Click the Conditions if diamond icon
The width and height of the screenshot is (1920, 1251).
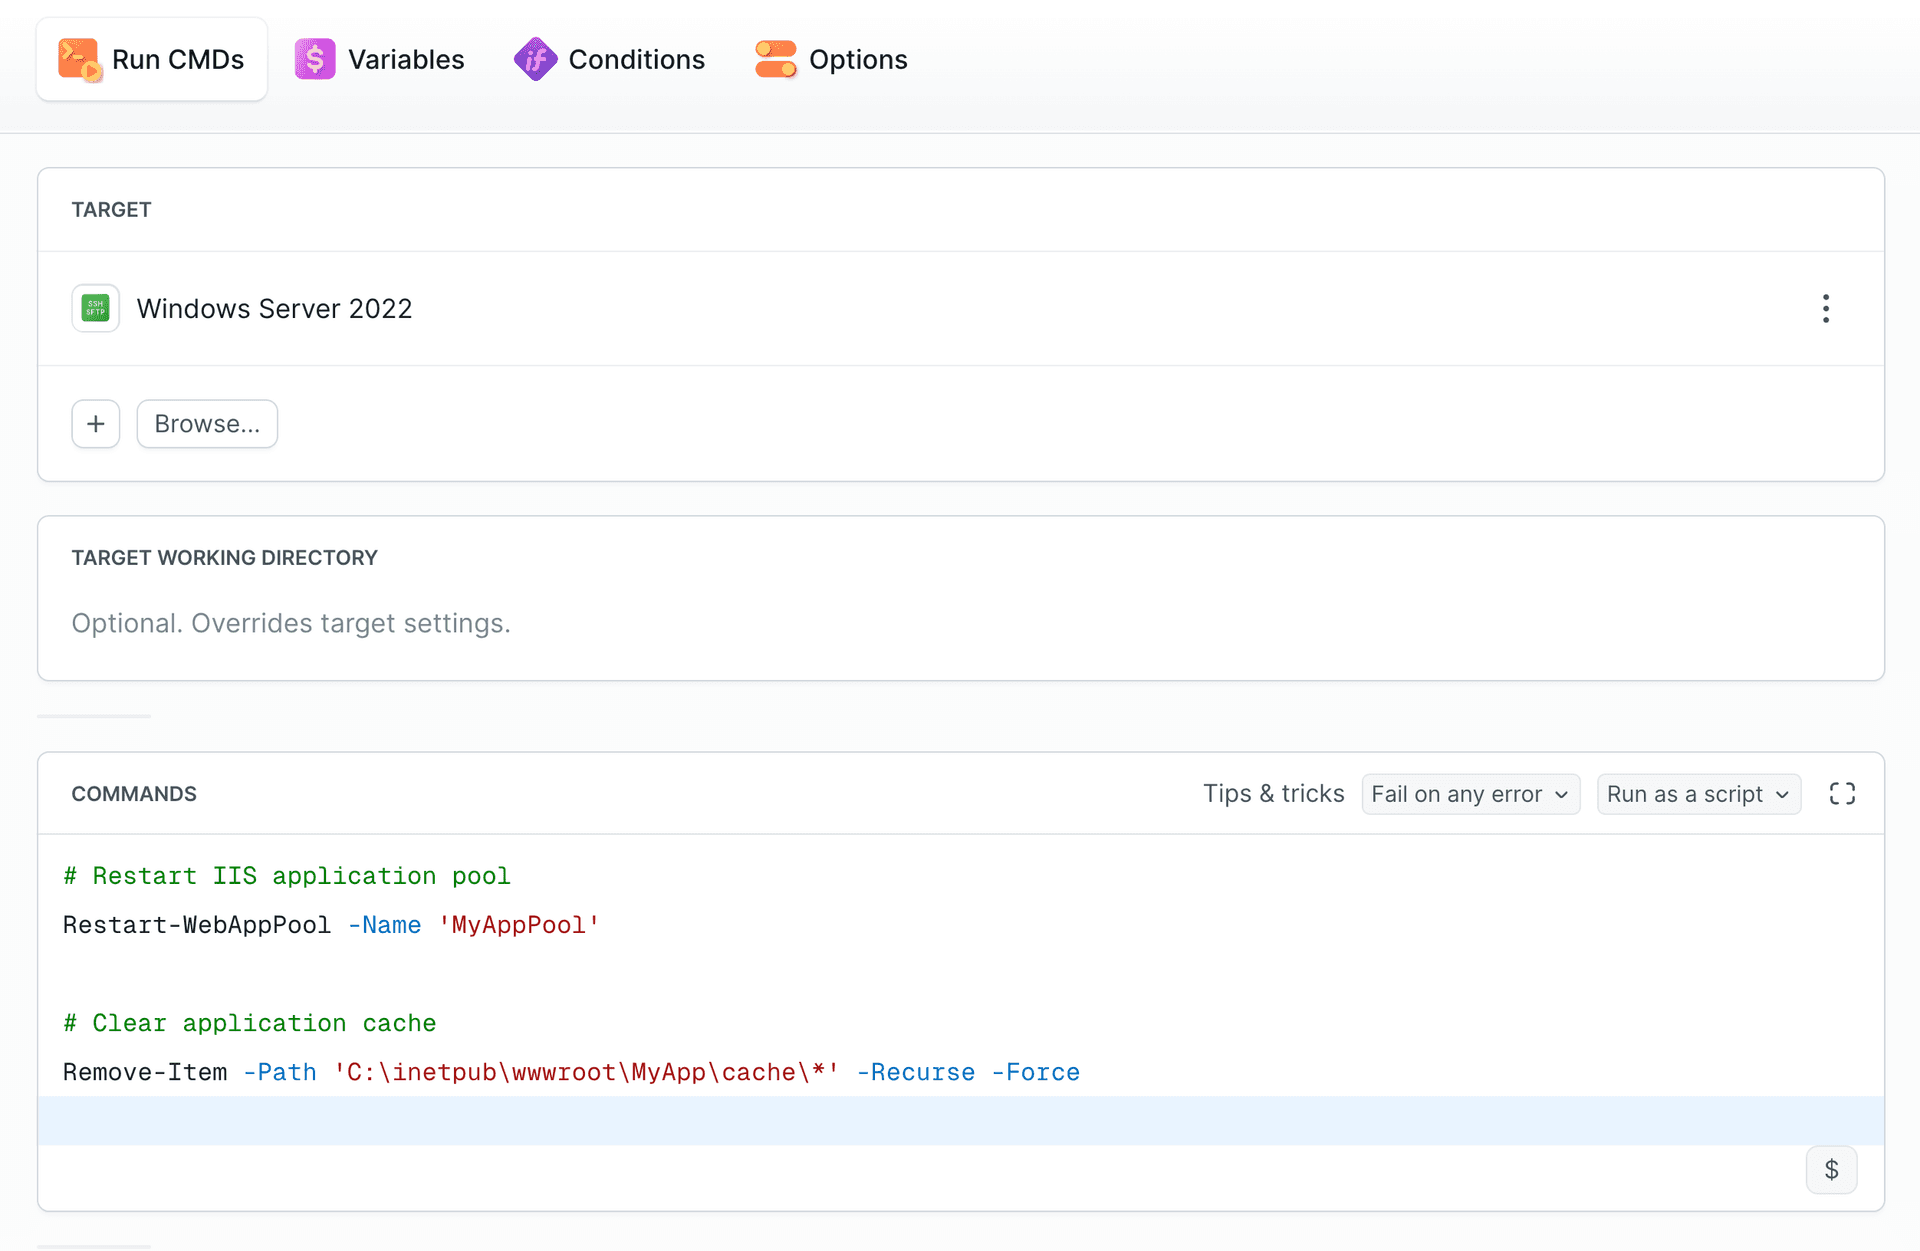(535, 59)
